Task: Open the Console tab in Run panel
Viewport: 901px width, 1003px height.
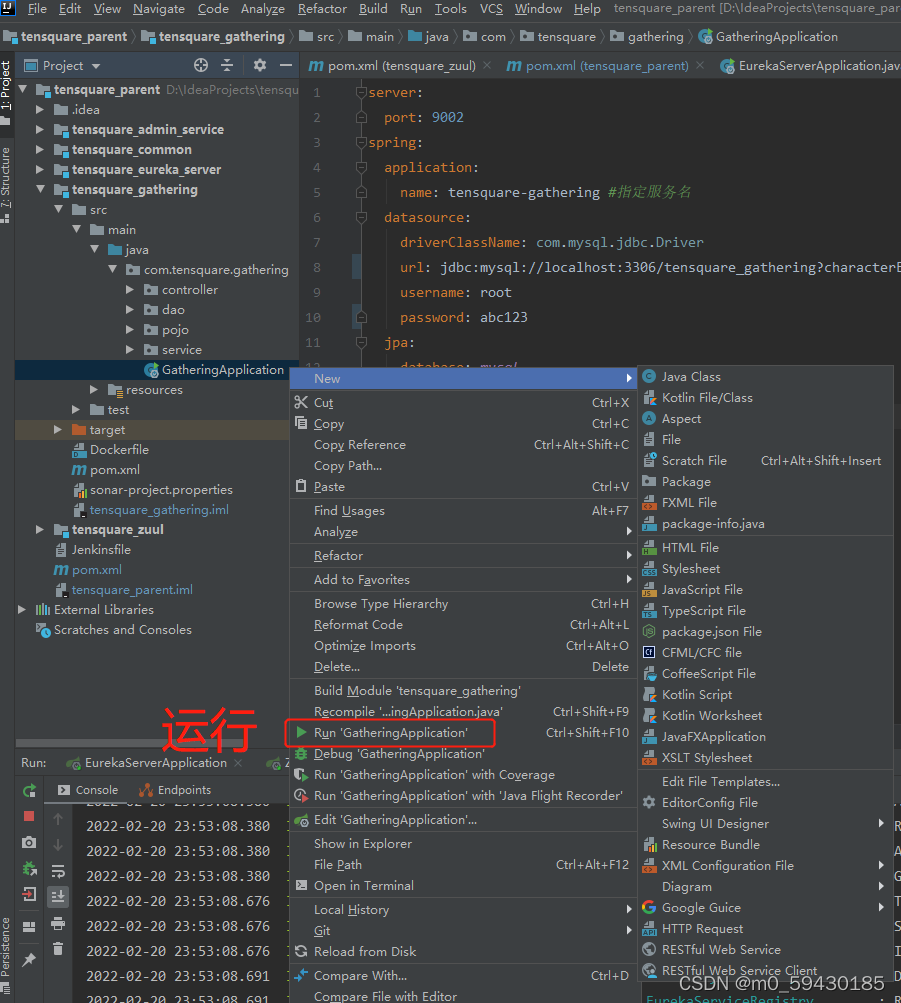Action: (x=88, y=790)
